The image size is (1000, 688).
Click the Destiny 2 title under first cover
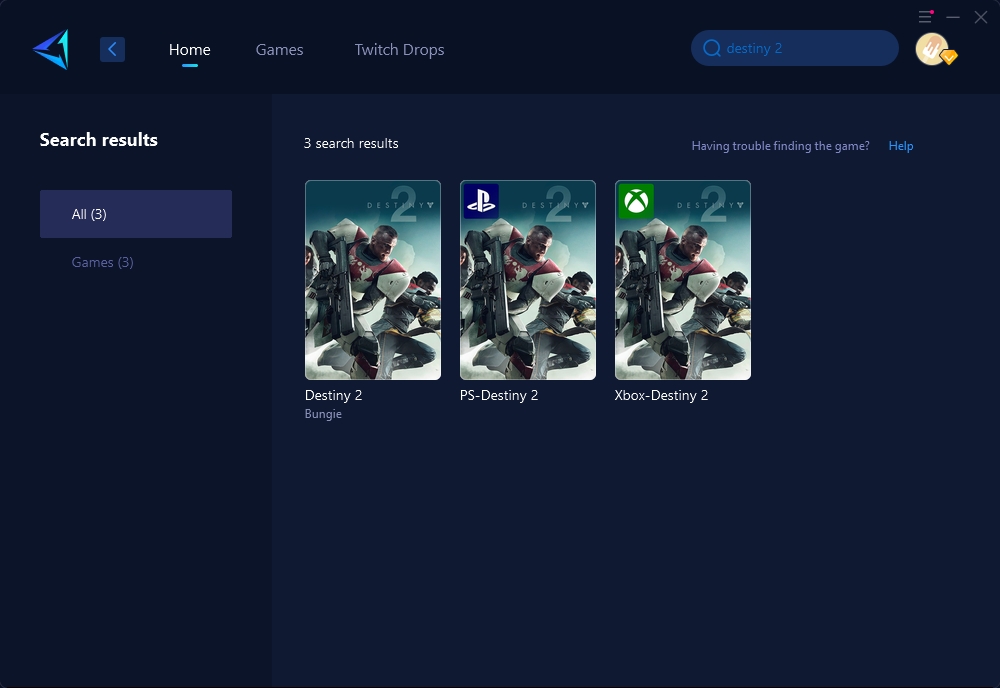tap(334, 395)
